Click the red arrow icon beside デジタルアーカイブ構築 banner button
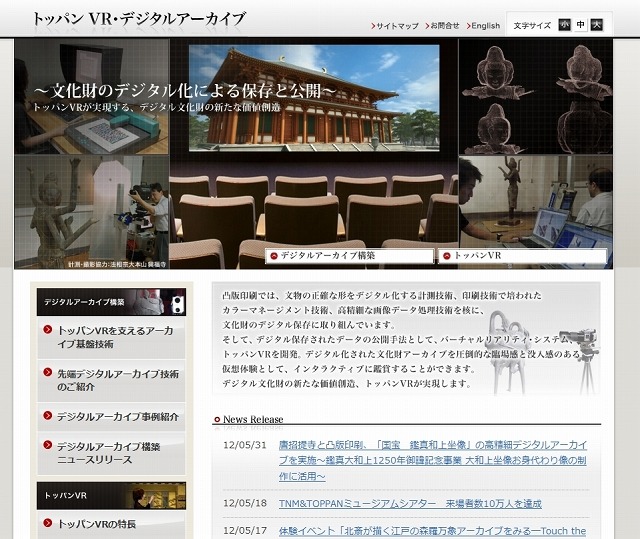640x539 pixels. (x=274, y=256)
